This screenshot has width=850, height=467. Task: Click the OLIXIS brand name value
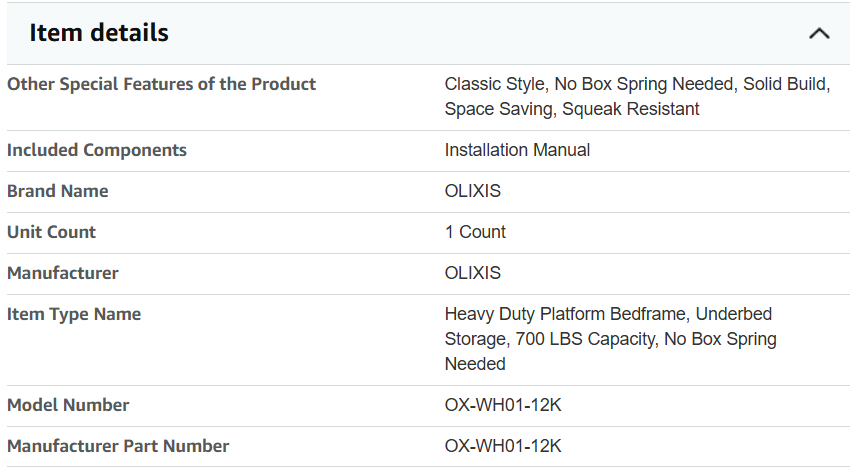473,191
